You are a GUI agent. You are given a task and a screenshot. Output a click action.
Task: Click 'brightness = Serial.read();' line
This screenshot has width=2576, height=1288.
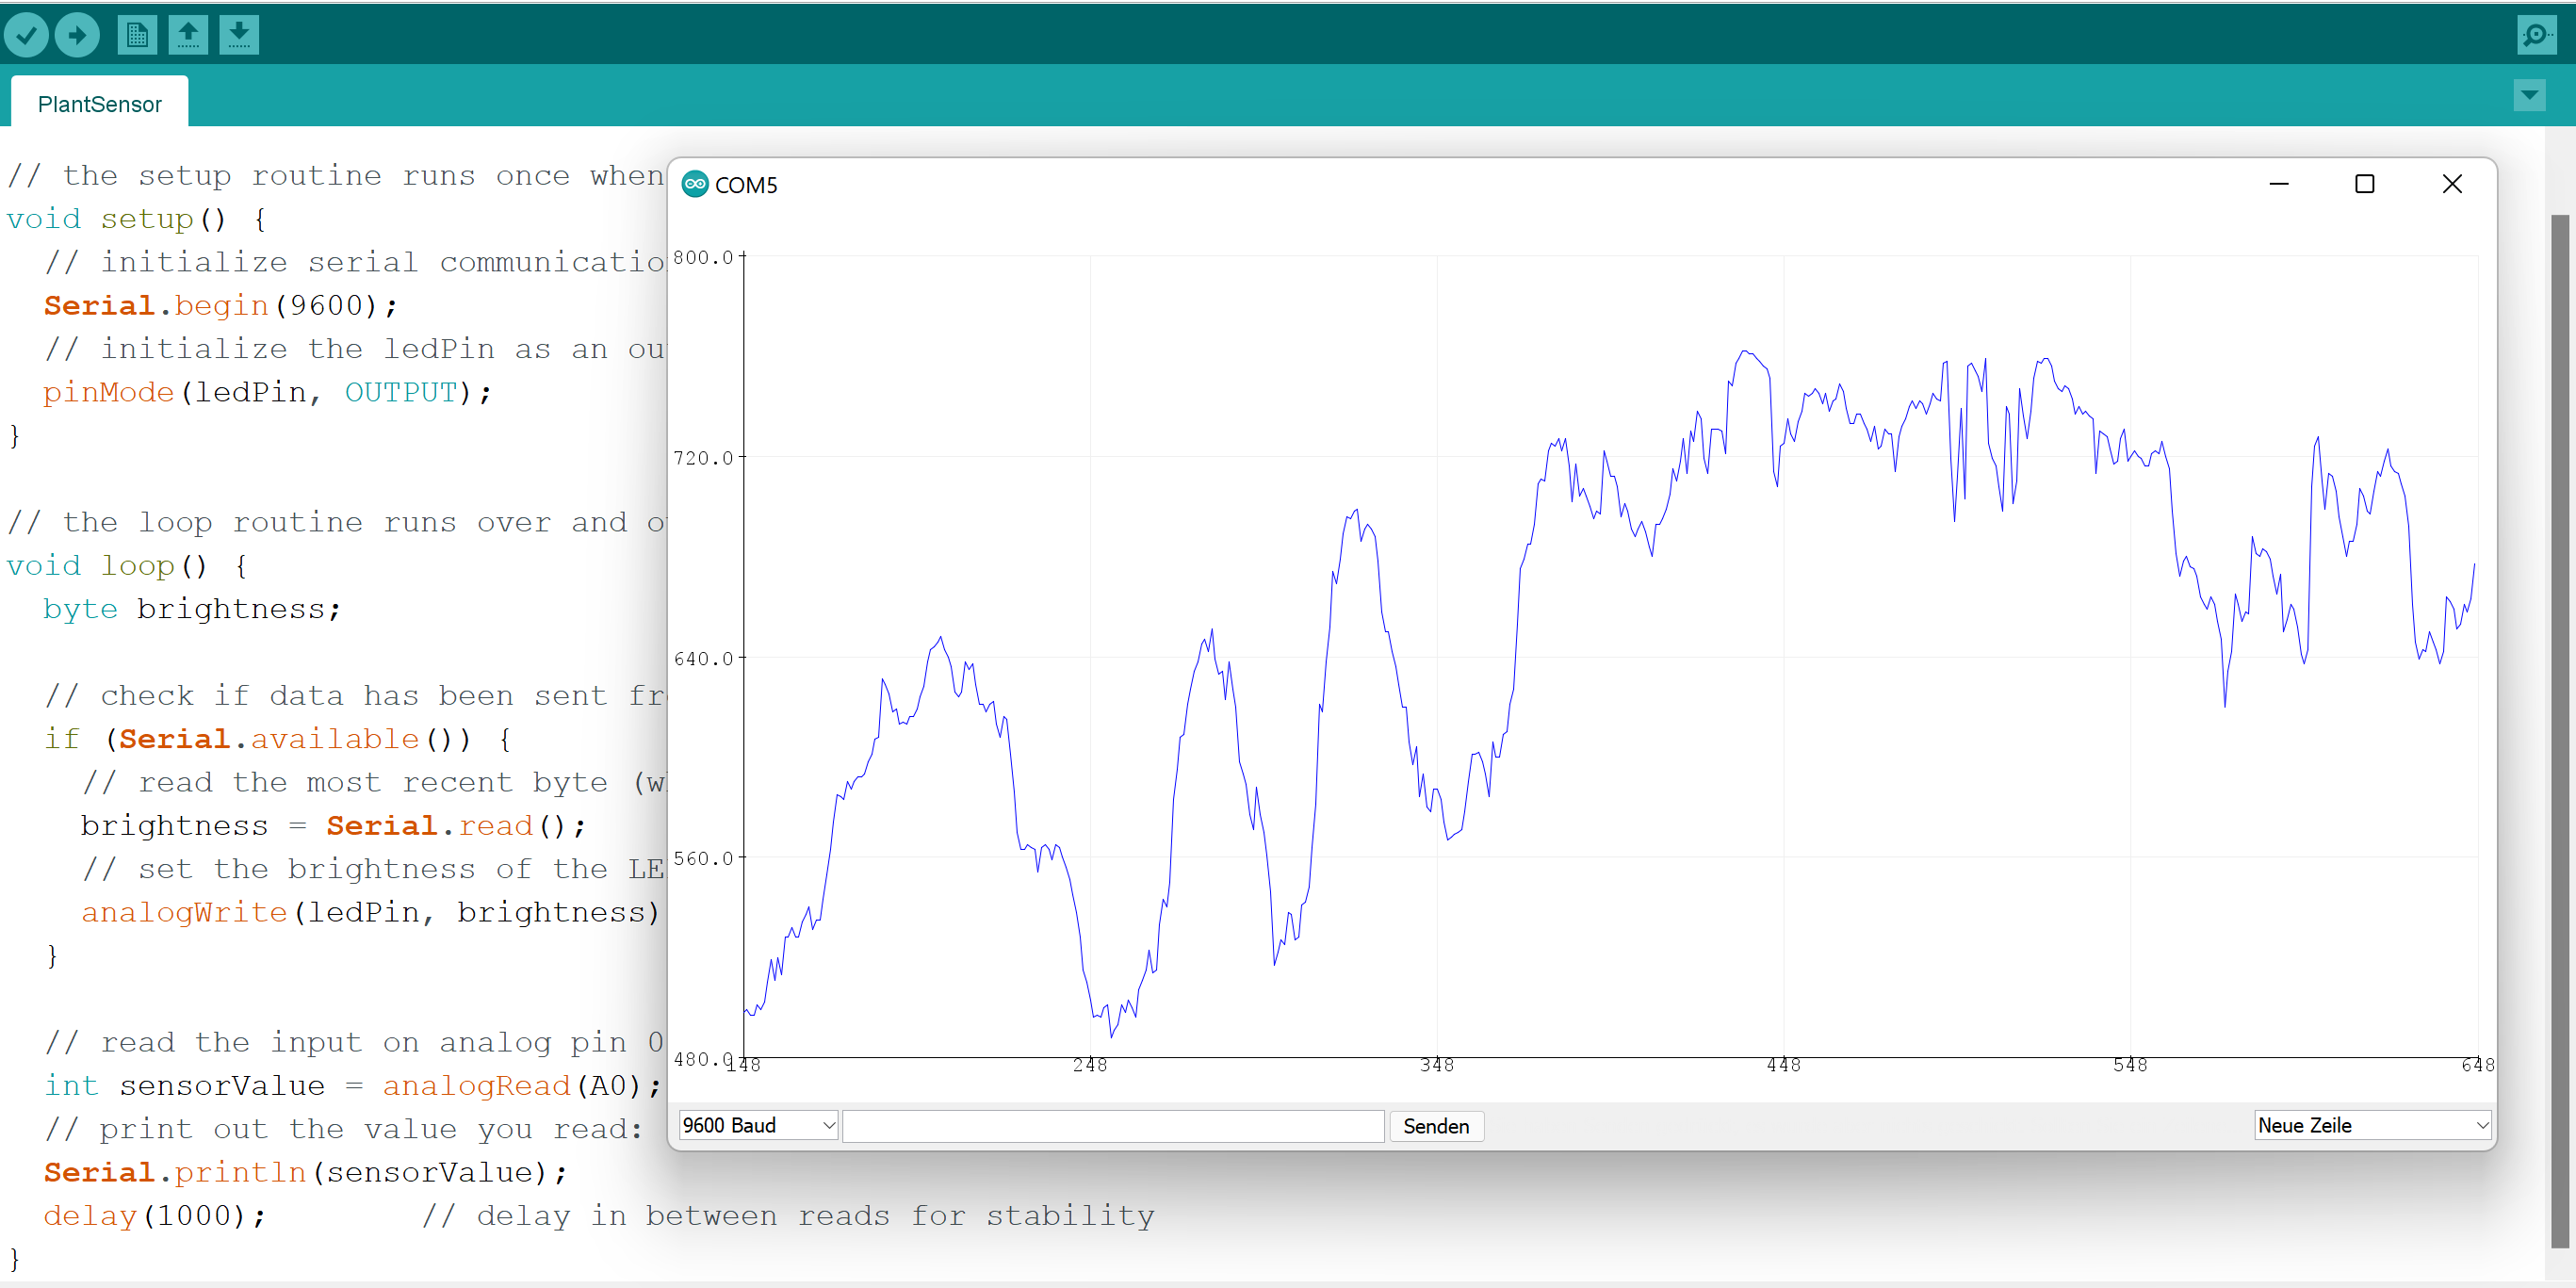pos(333,826)
